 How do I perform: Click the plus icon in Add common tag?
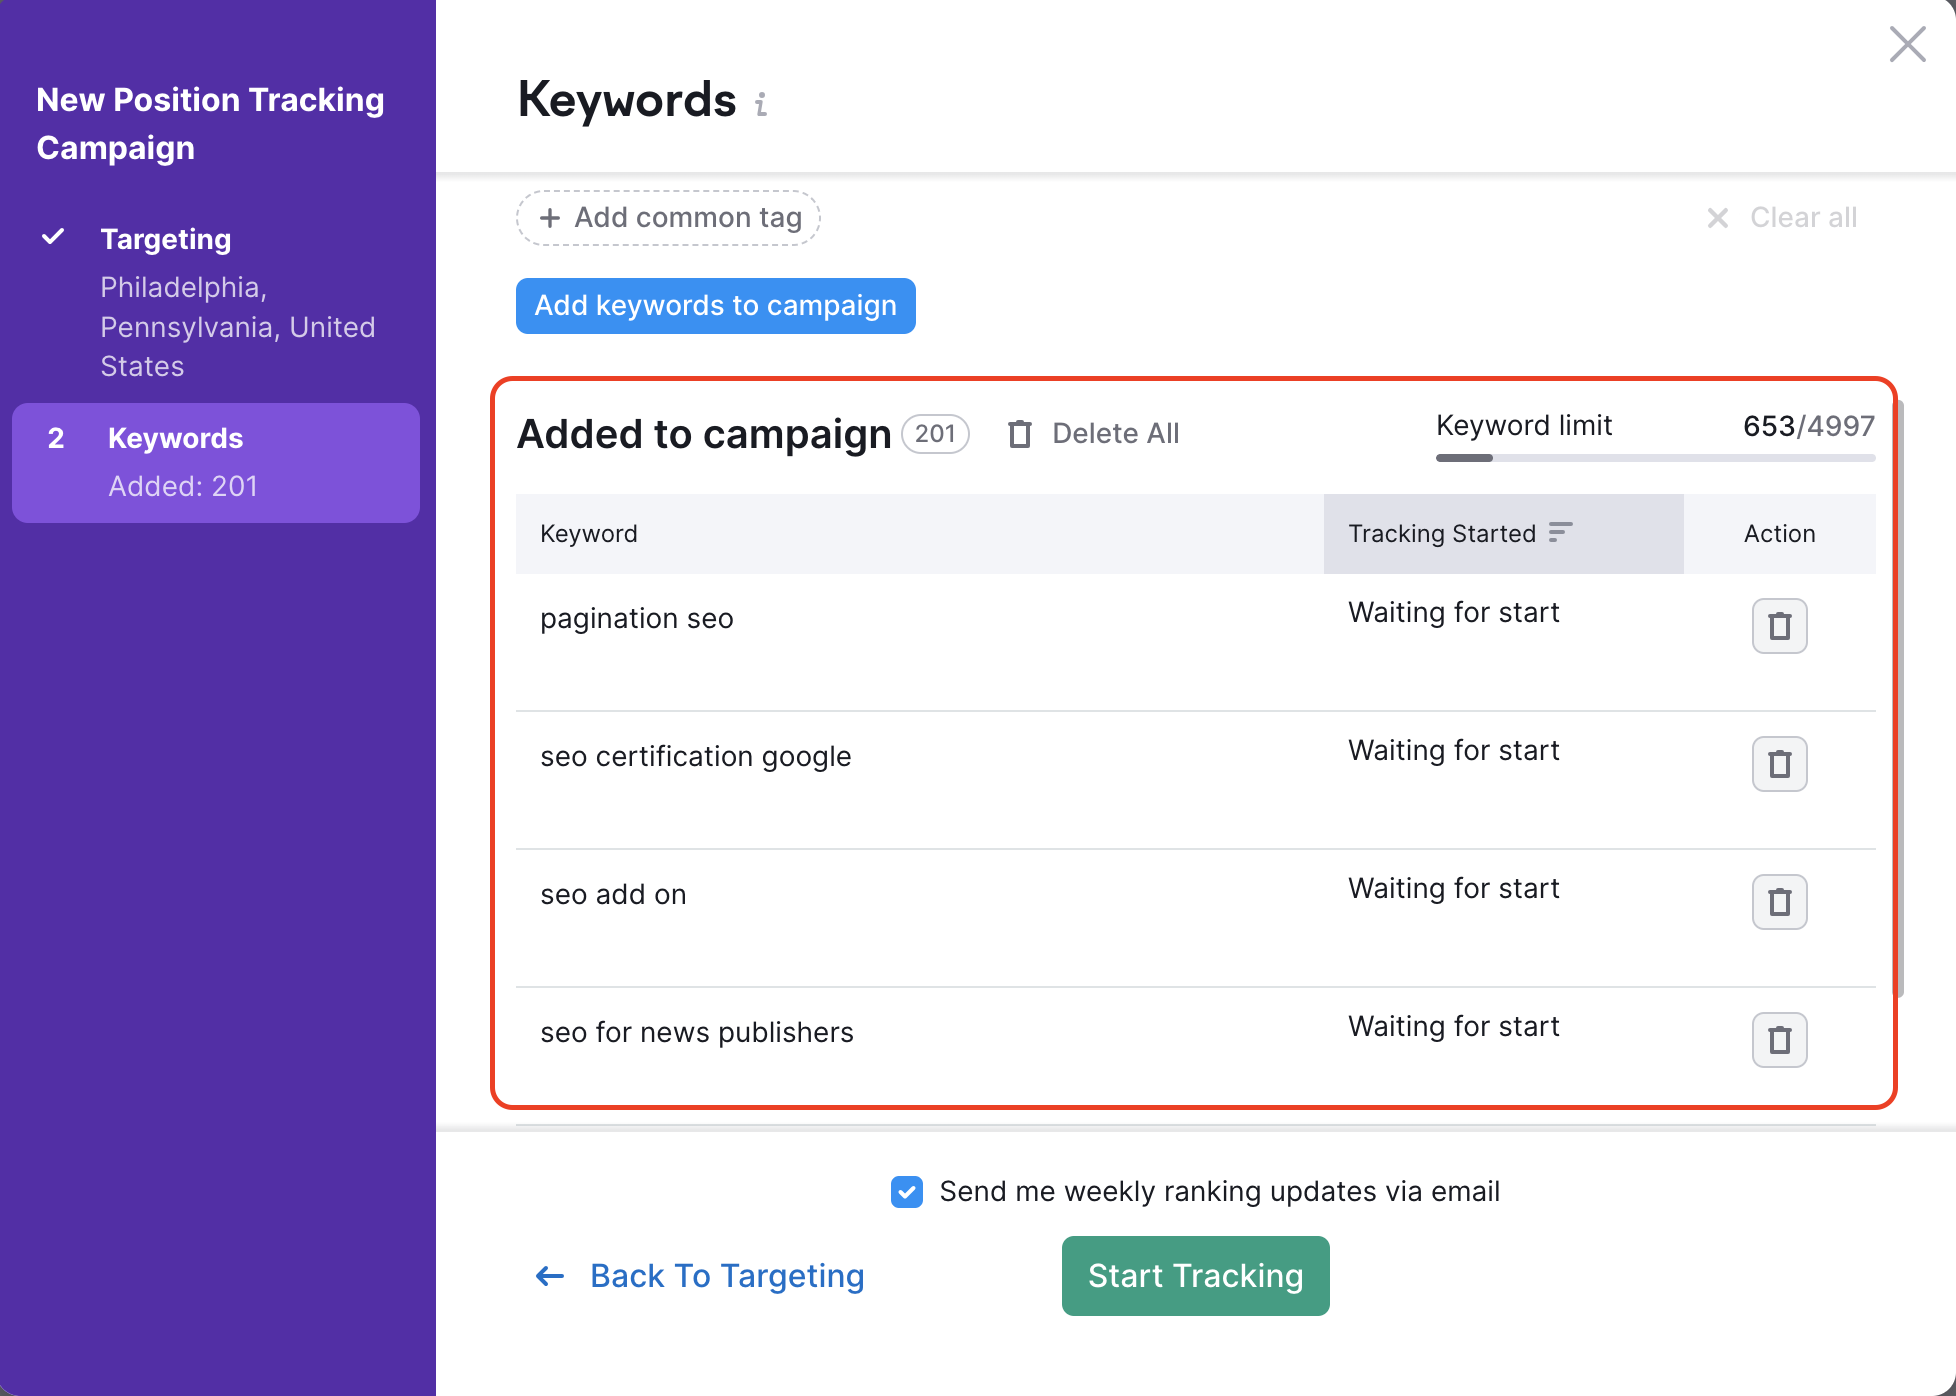551,217
